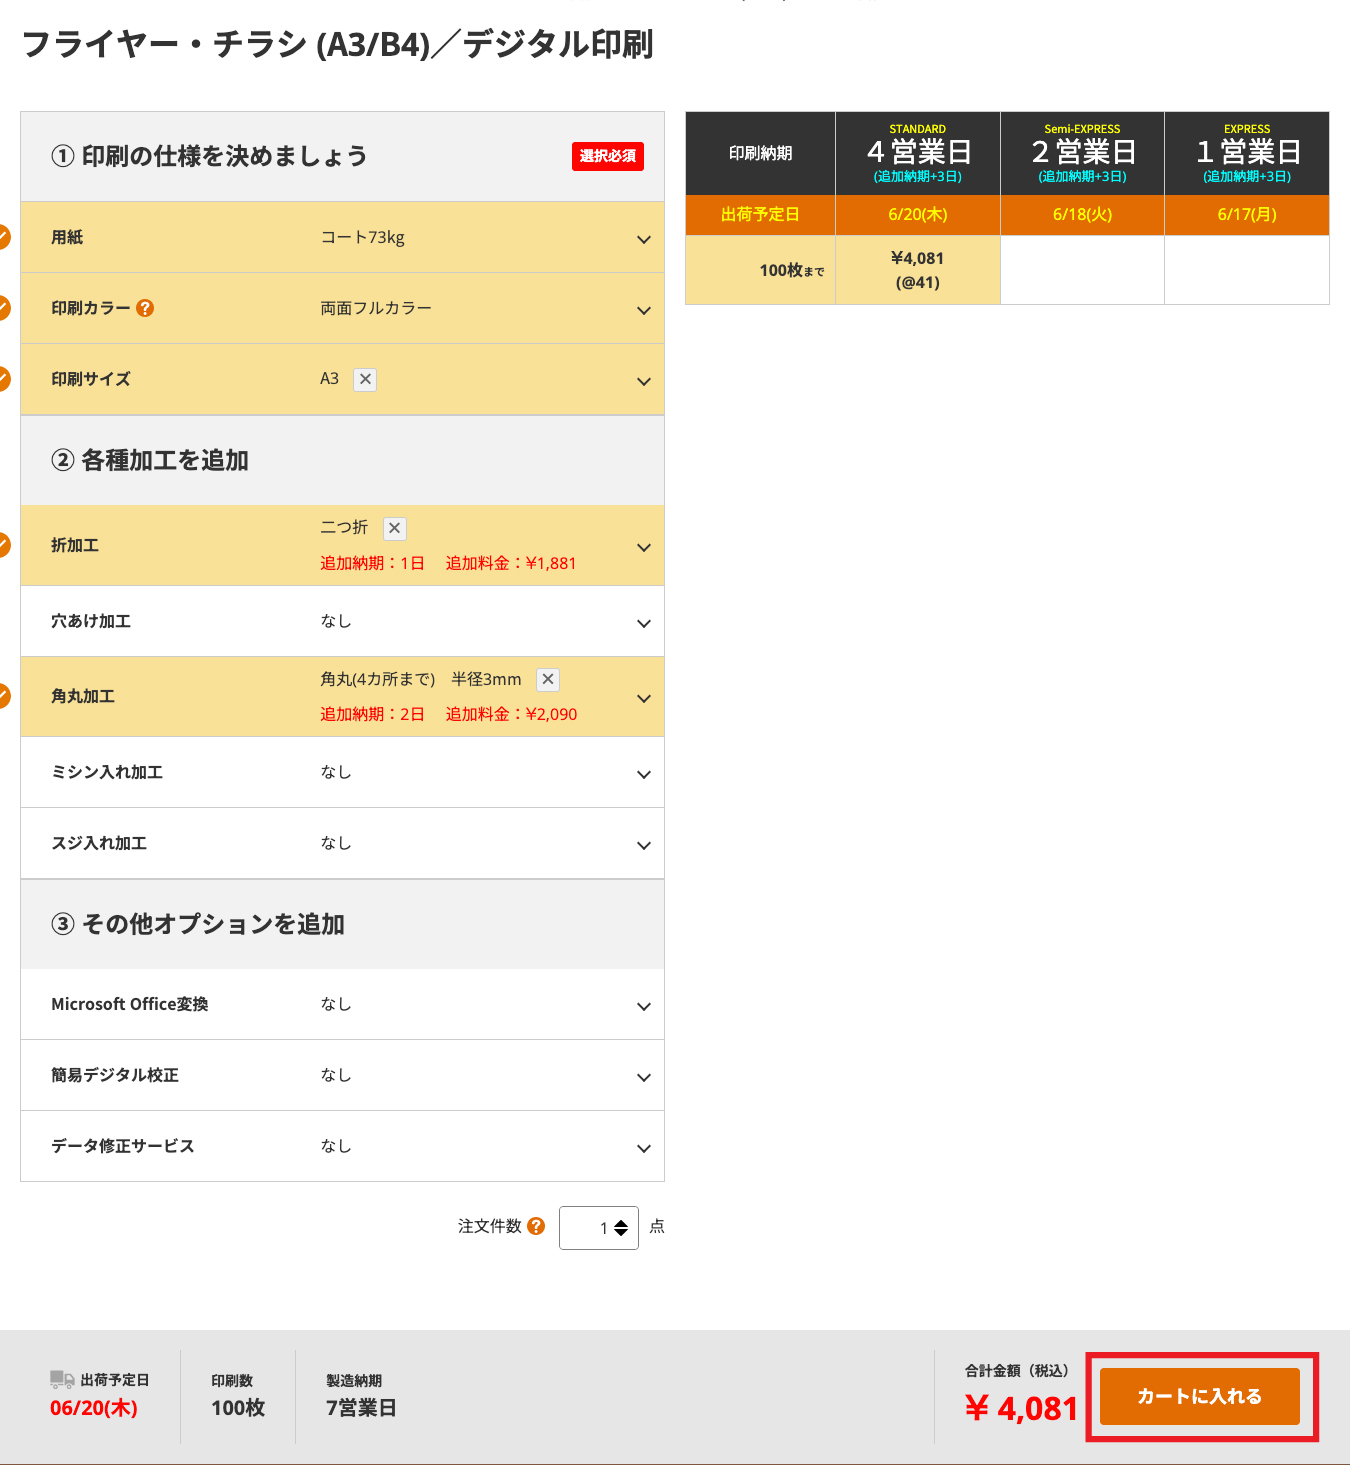Click the 7営業日 production time

pos(361,1408)
